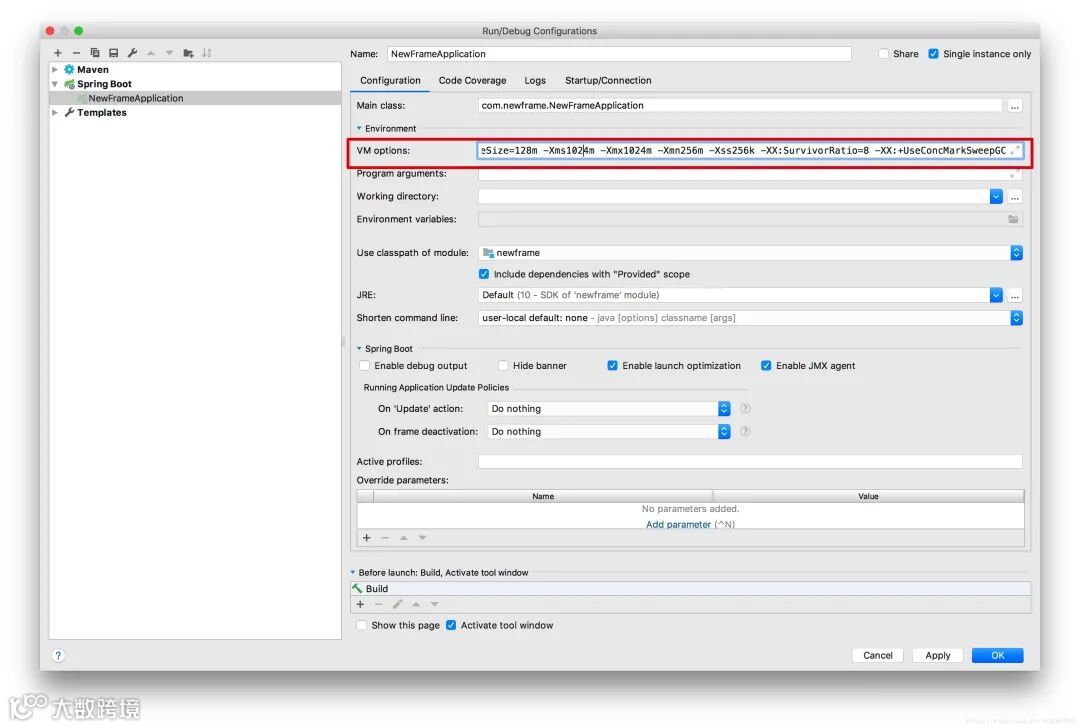Move override parameter up
Viewport: 1080px width, 728px height.
pyautogui.click(x=404, y=538)
